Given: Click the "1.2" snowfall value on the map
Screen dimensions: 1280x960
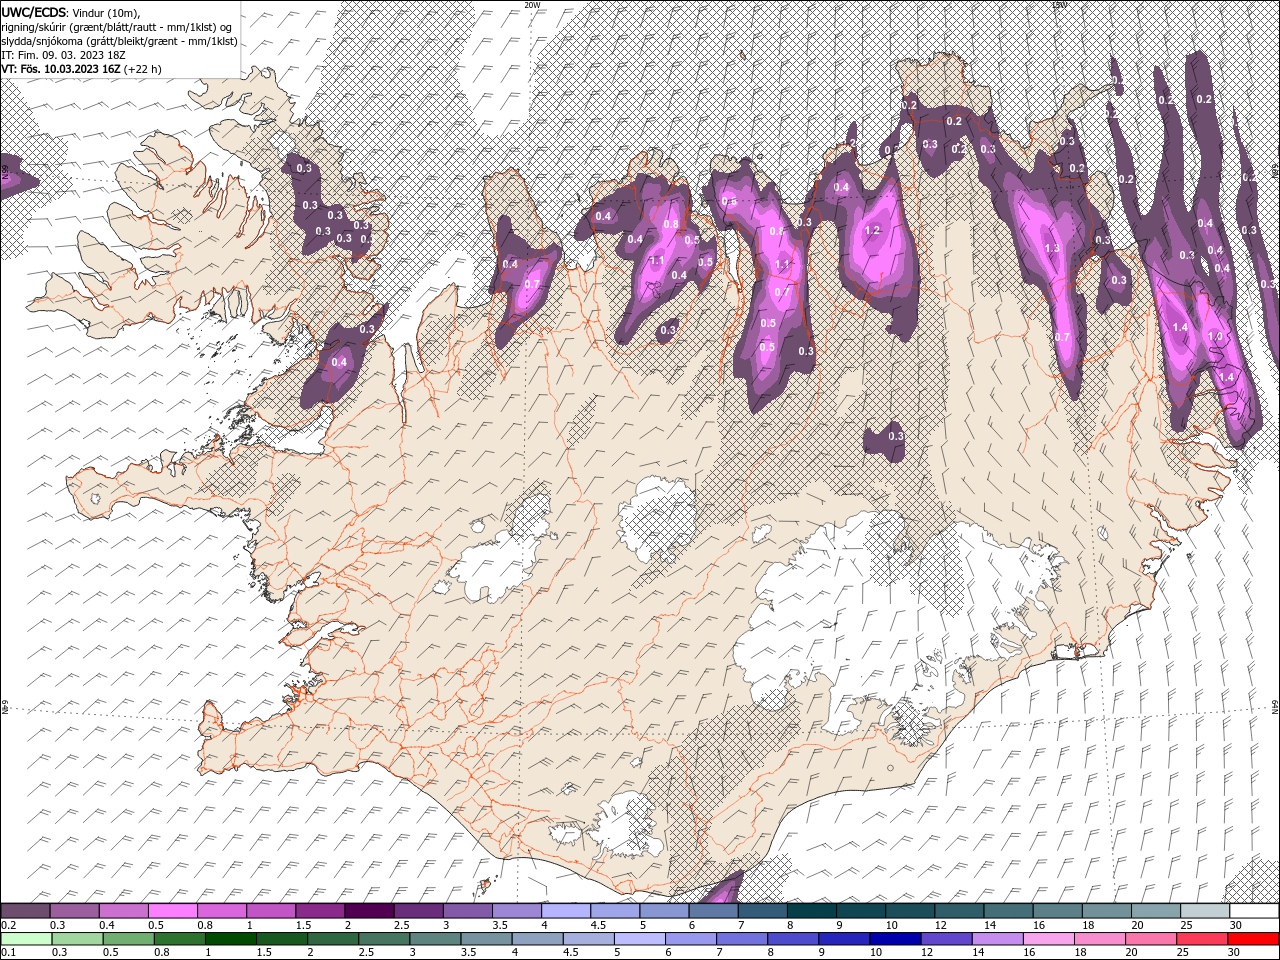Looking at the screenshot, I should click(871, 230).
